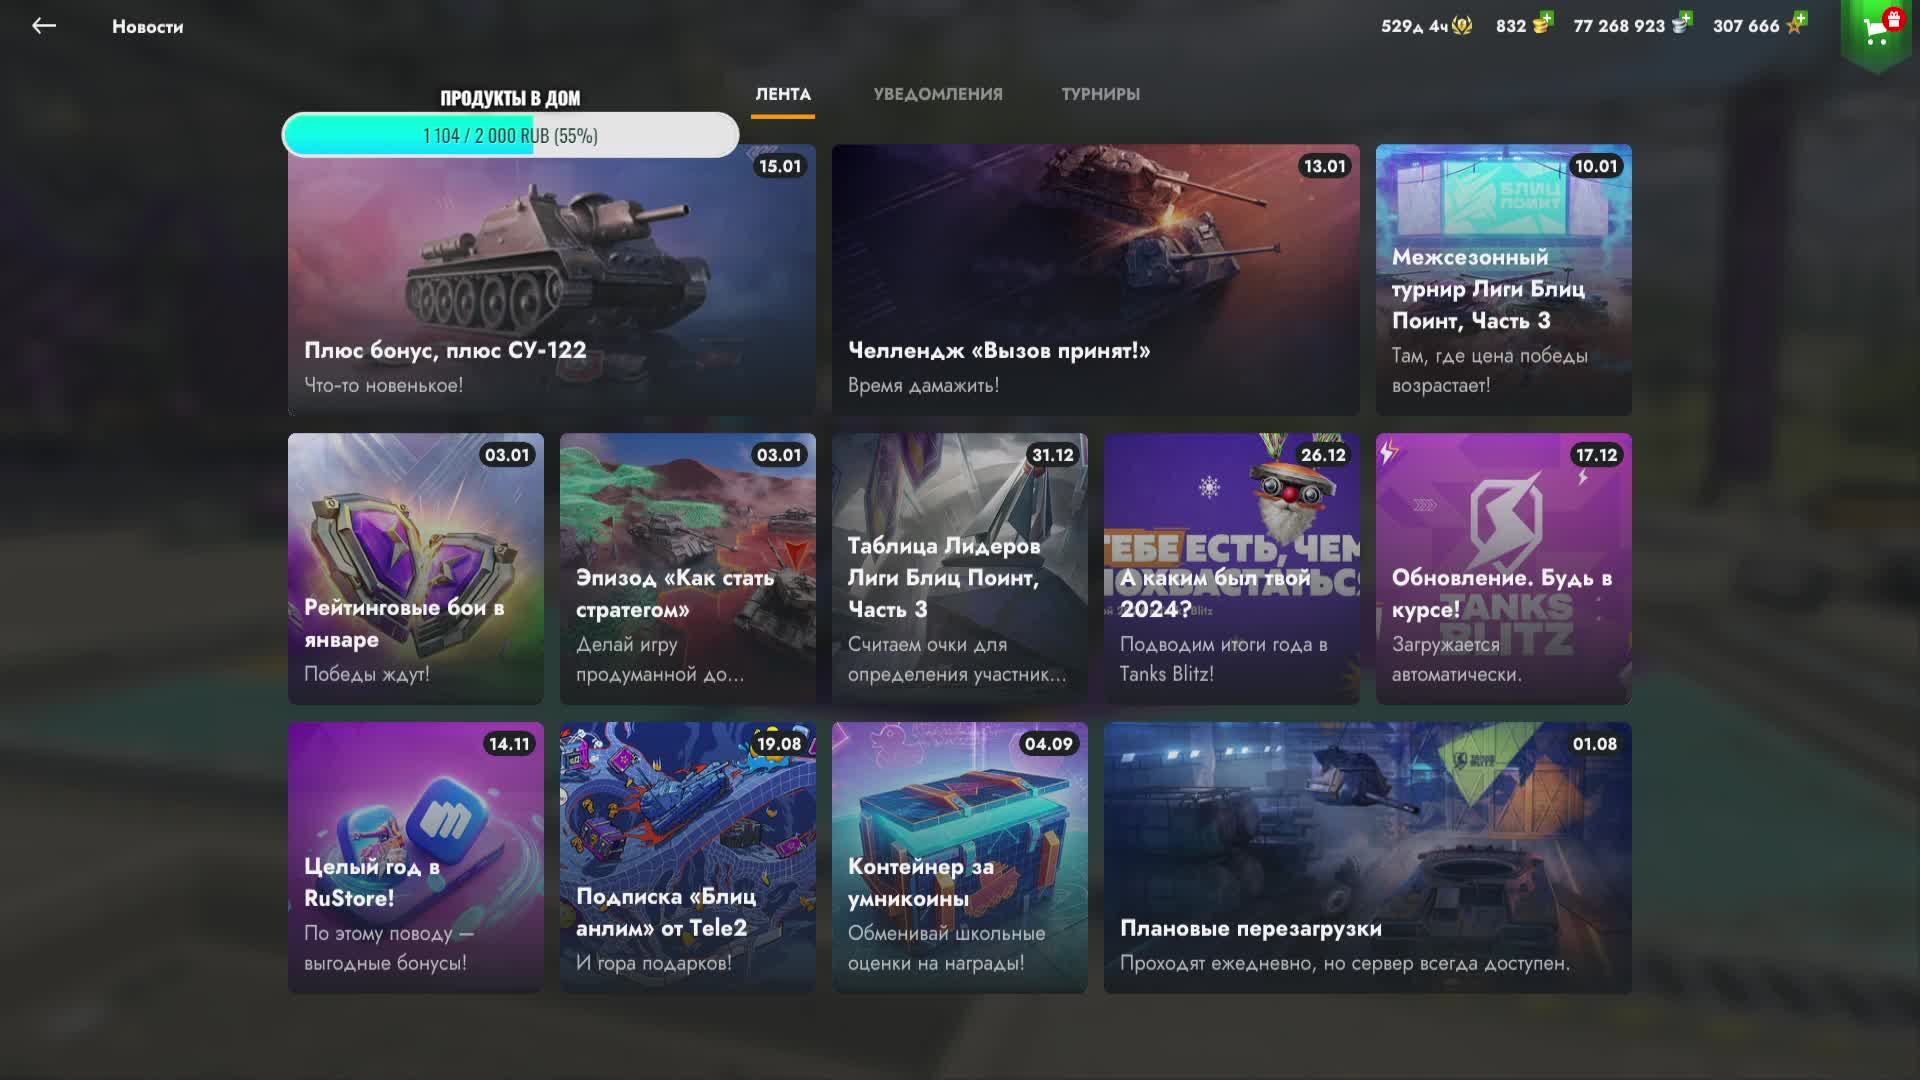The width and height of the screenshot is (1920, 1080).
Task: Open Межсезонный турнир Лиги Блиц Поинт card
Action: [x=1504, y=280]
